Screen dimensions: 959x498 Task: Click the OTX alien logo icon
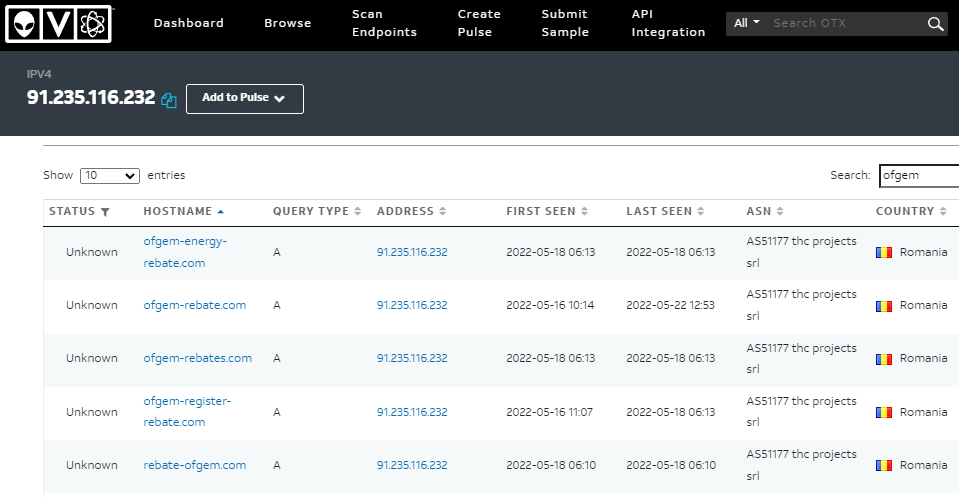point(24,24)
